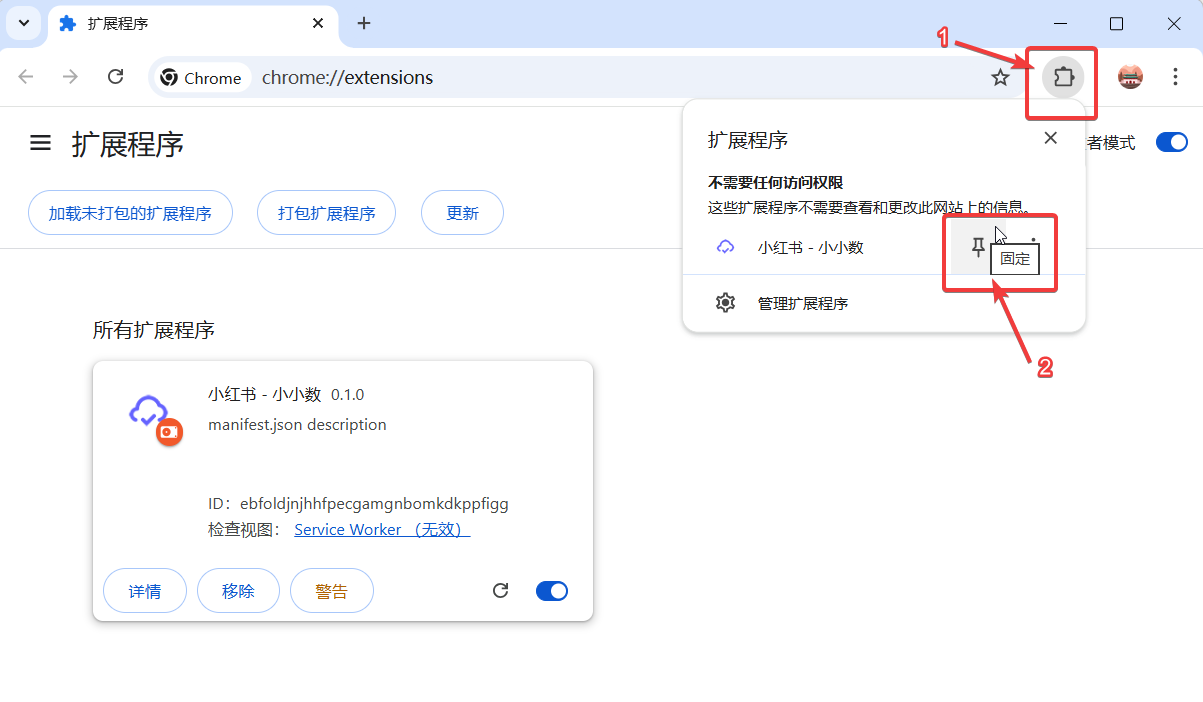
Task: Click the 管理扩展程序 gear icon
Action: [x=725, y=303]
